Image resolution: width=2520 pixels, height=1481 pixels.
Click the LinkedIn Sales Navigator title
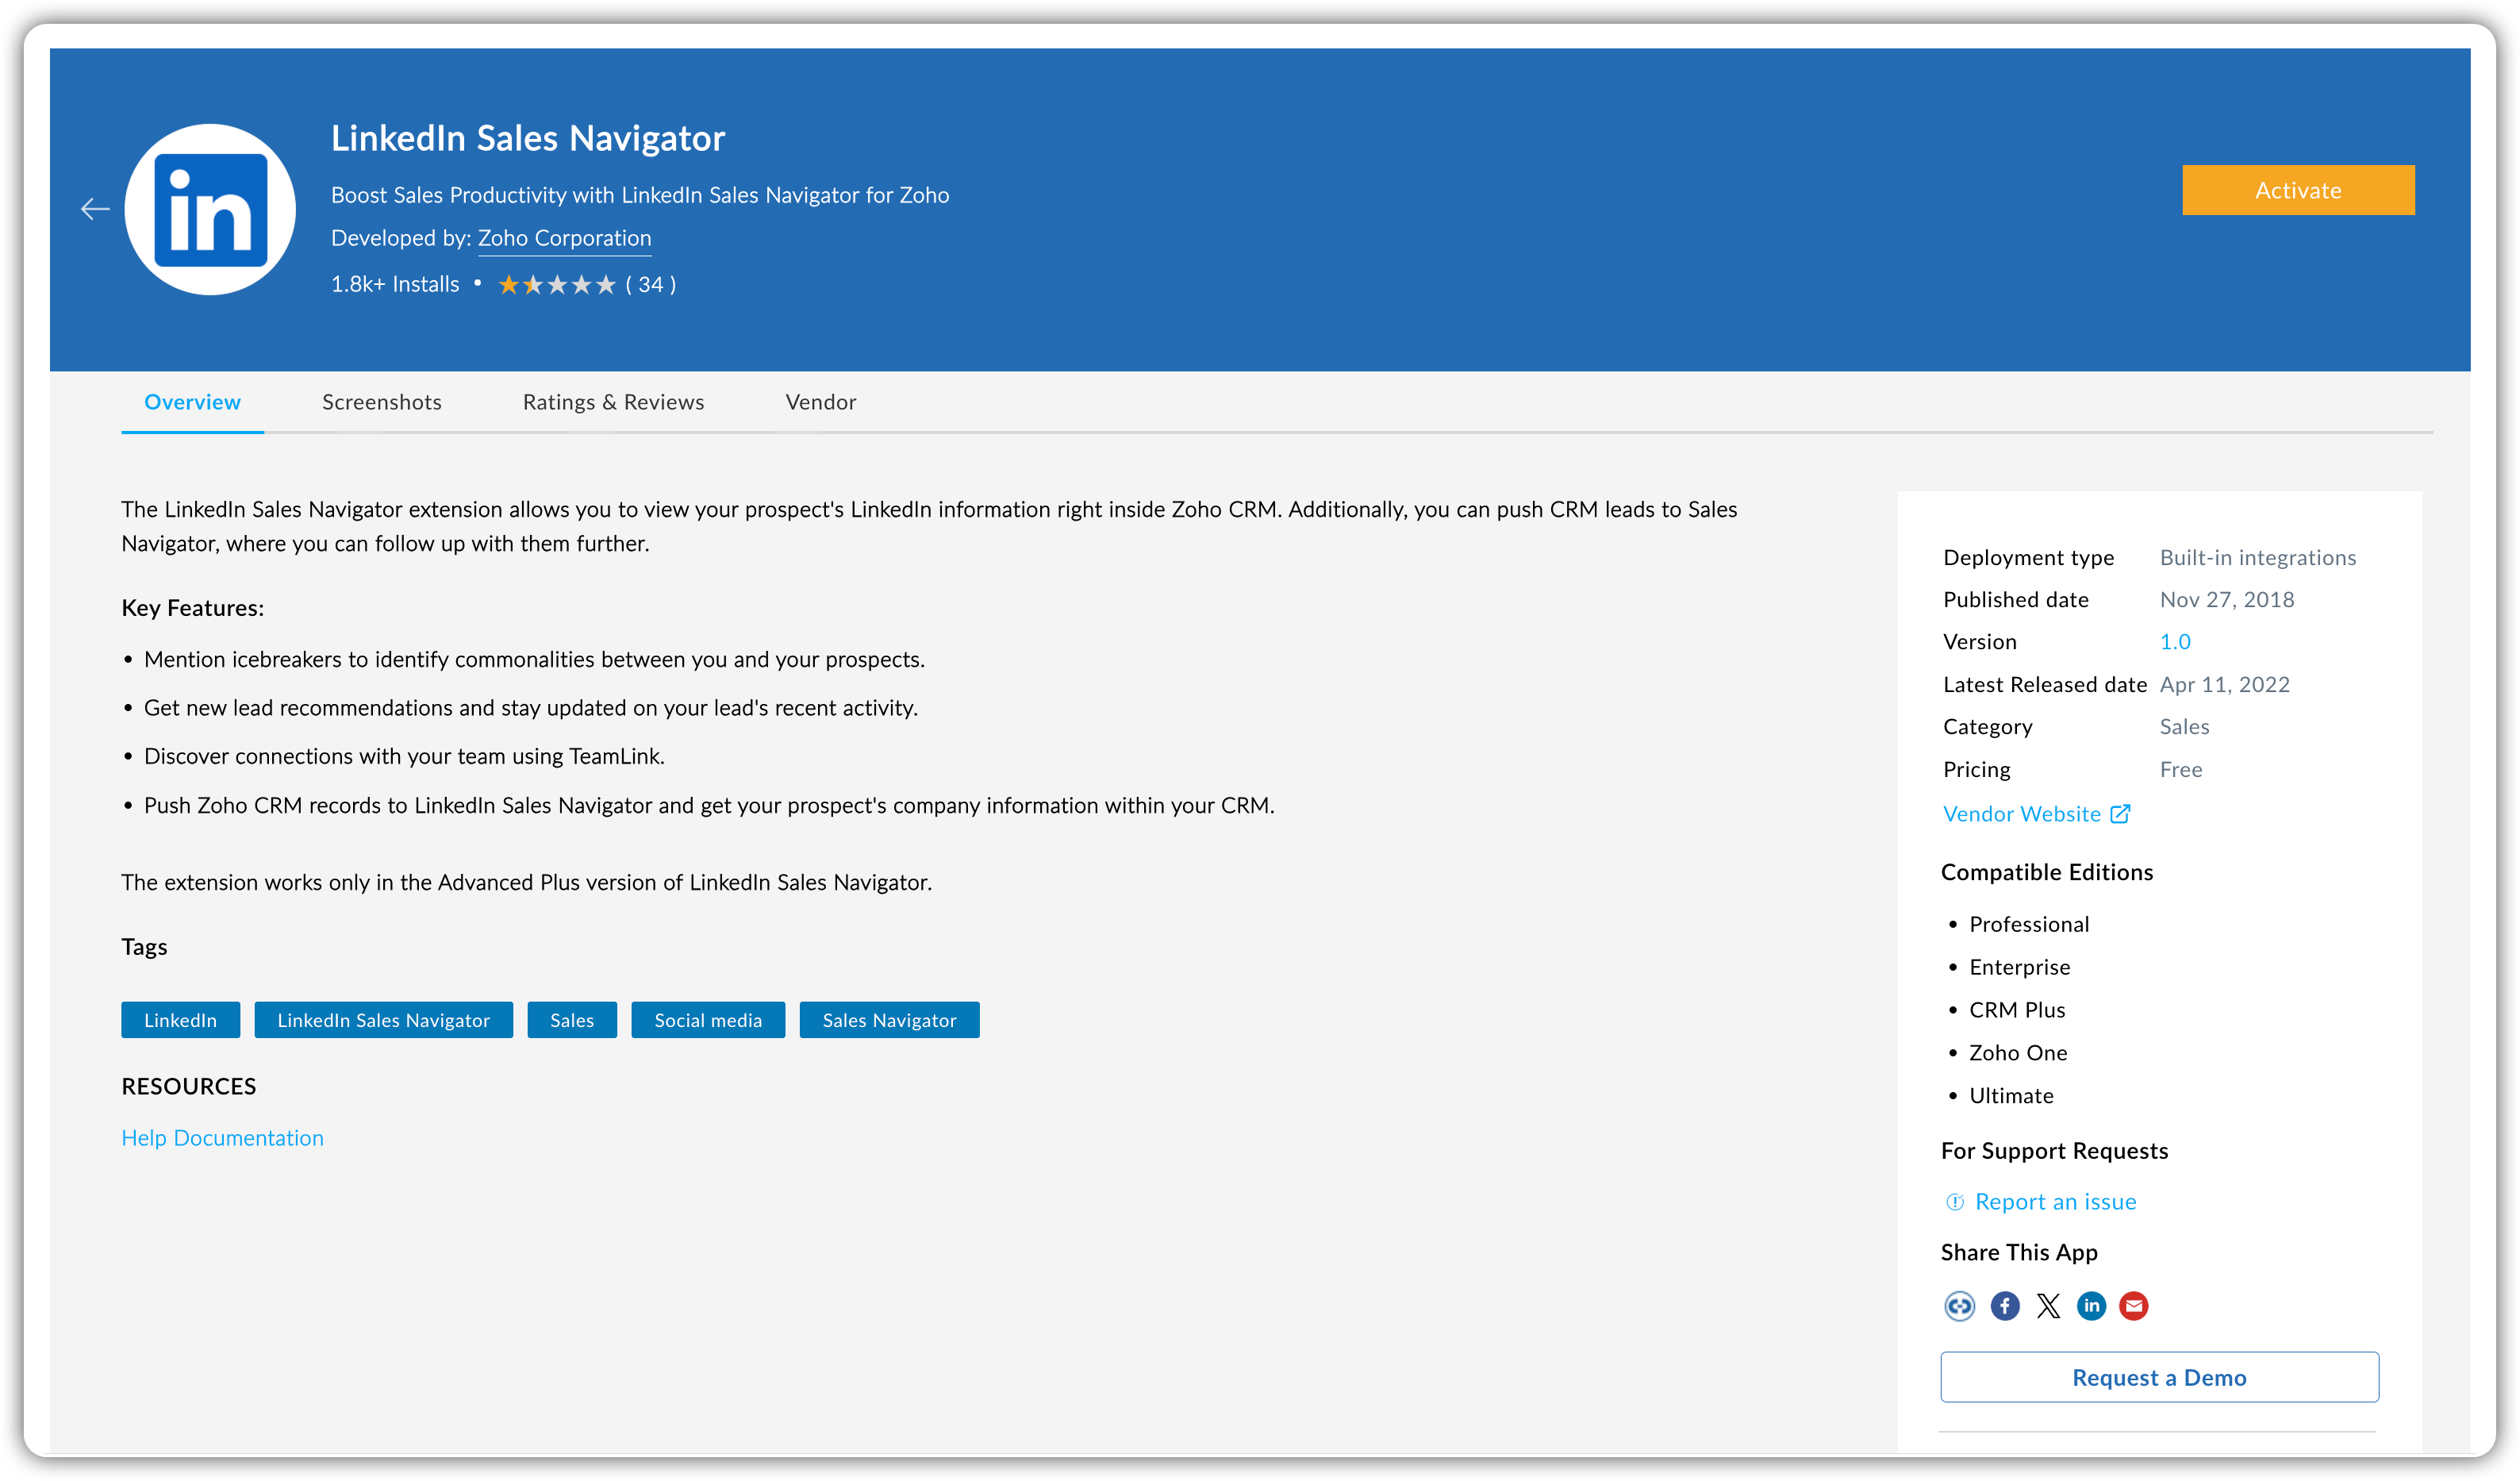tap(528, 138)
